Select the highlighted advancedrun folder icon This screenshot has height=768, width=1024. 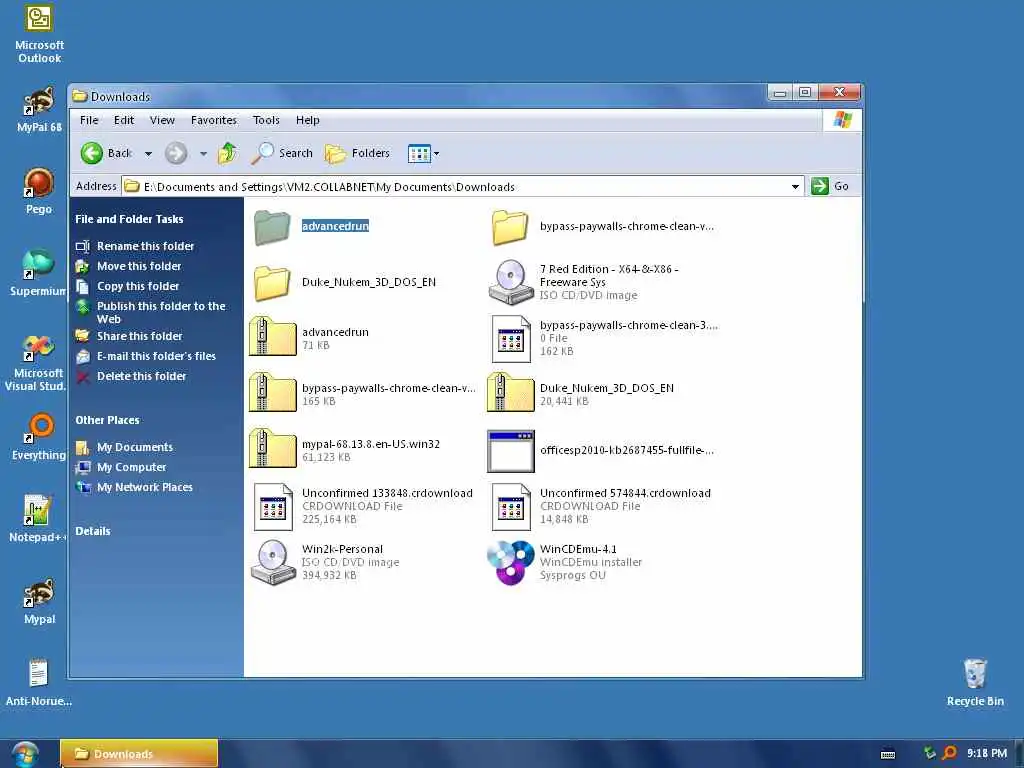(x=272, y=227)
